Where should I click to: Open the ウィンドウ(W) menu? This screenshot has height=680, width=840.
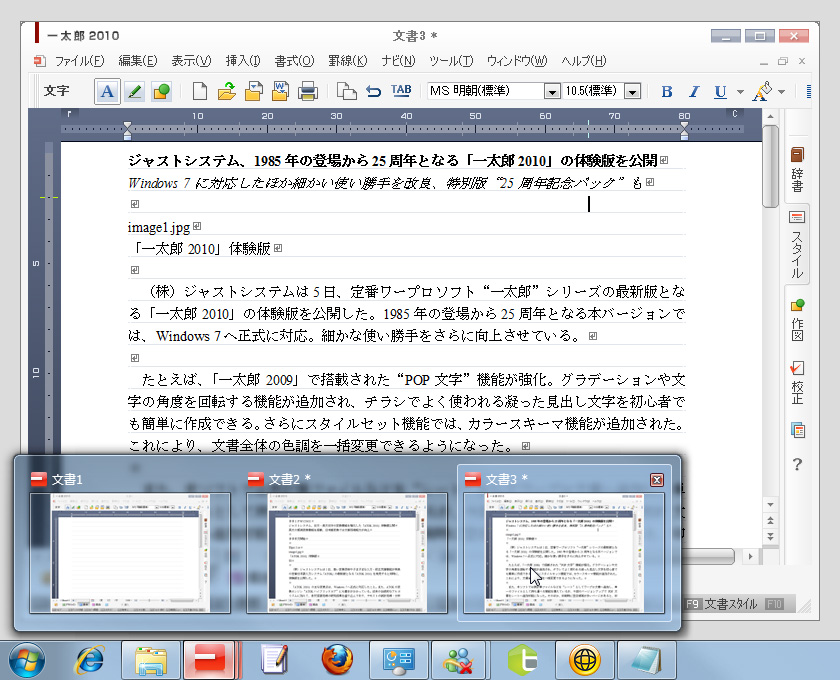click(x=517, y=61)
